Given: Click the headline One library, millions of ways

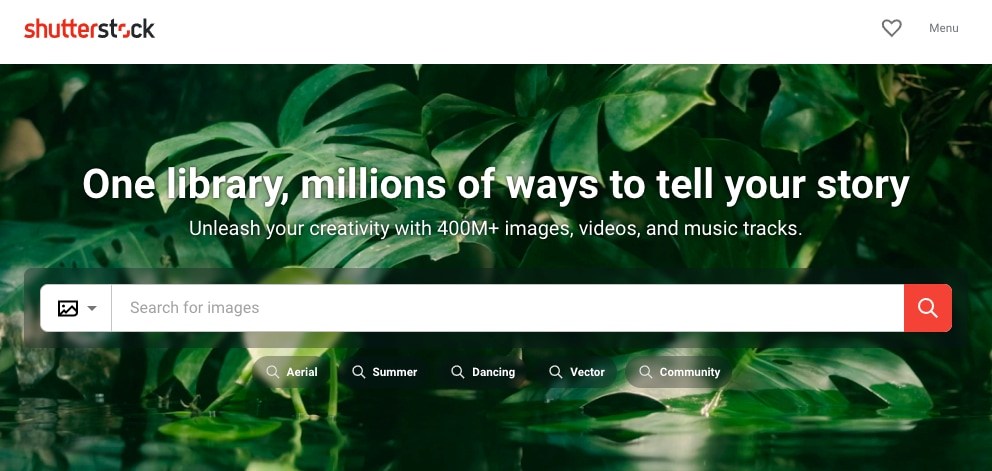Looking at the screenshot, I should (496, 185).
